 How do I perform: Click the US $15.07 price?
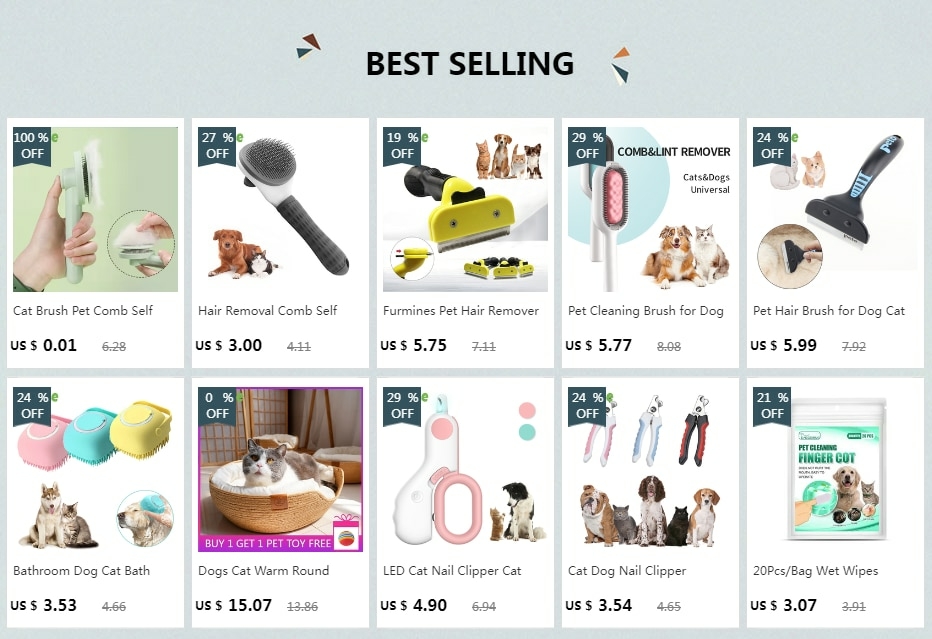tap(234, 605)
